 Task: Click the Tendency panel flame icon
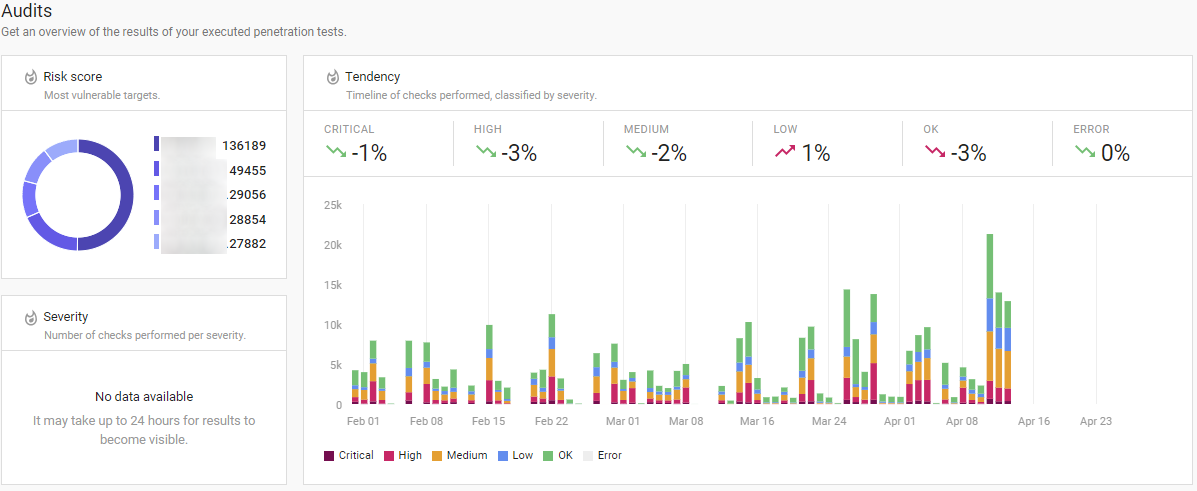click(x=332, y=77)
